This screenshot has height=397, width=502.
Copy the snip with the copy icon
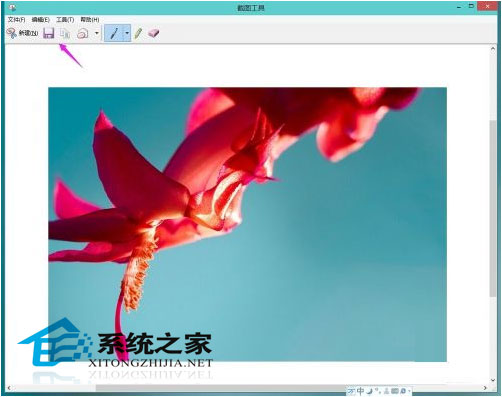click(x=65, y=33)
